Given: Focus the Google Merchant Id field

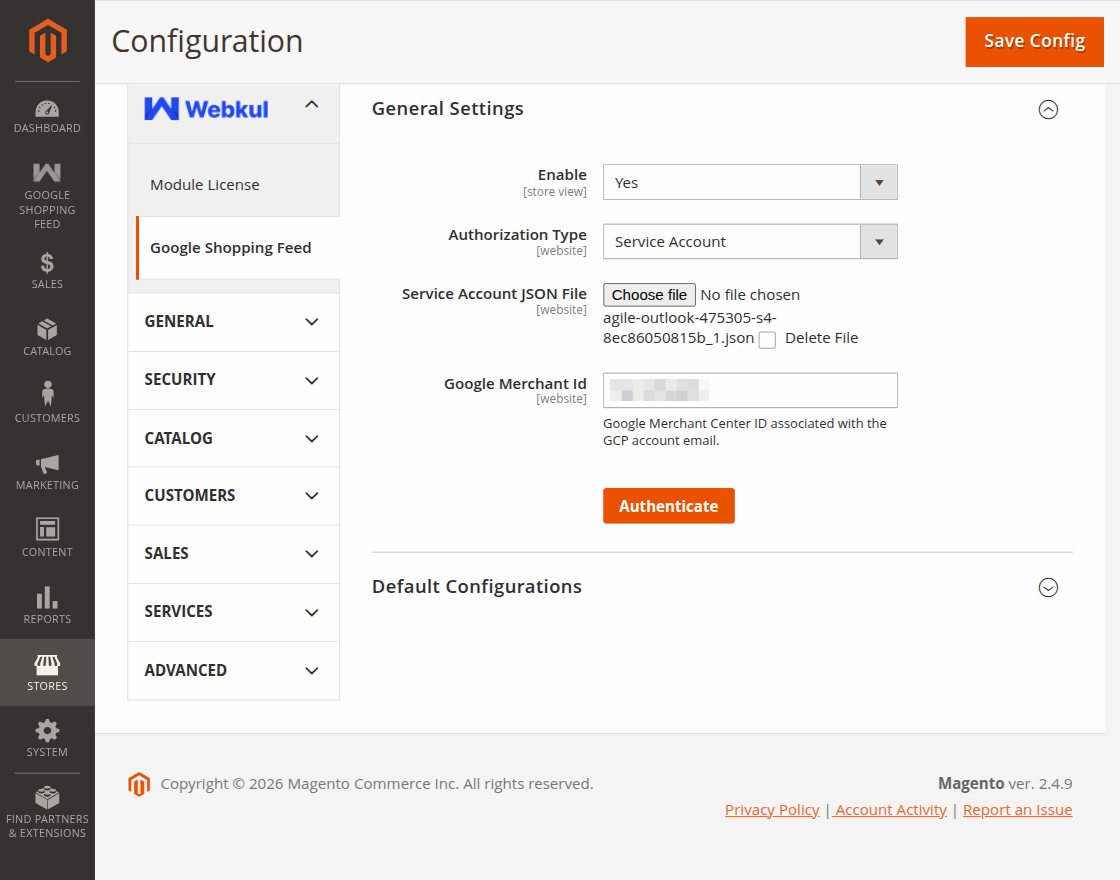Looking at the screenshot, I should coord(750,390).
